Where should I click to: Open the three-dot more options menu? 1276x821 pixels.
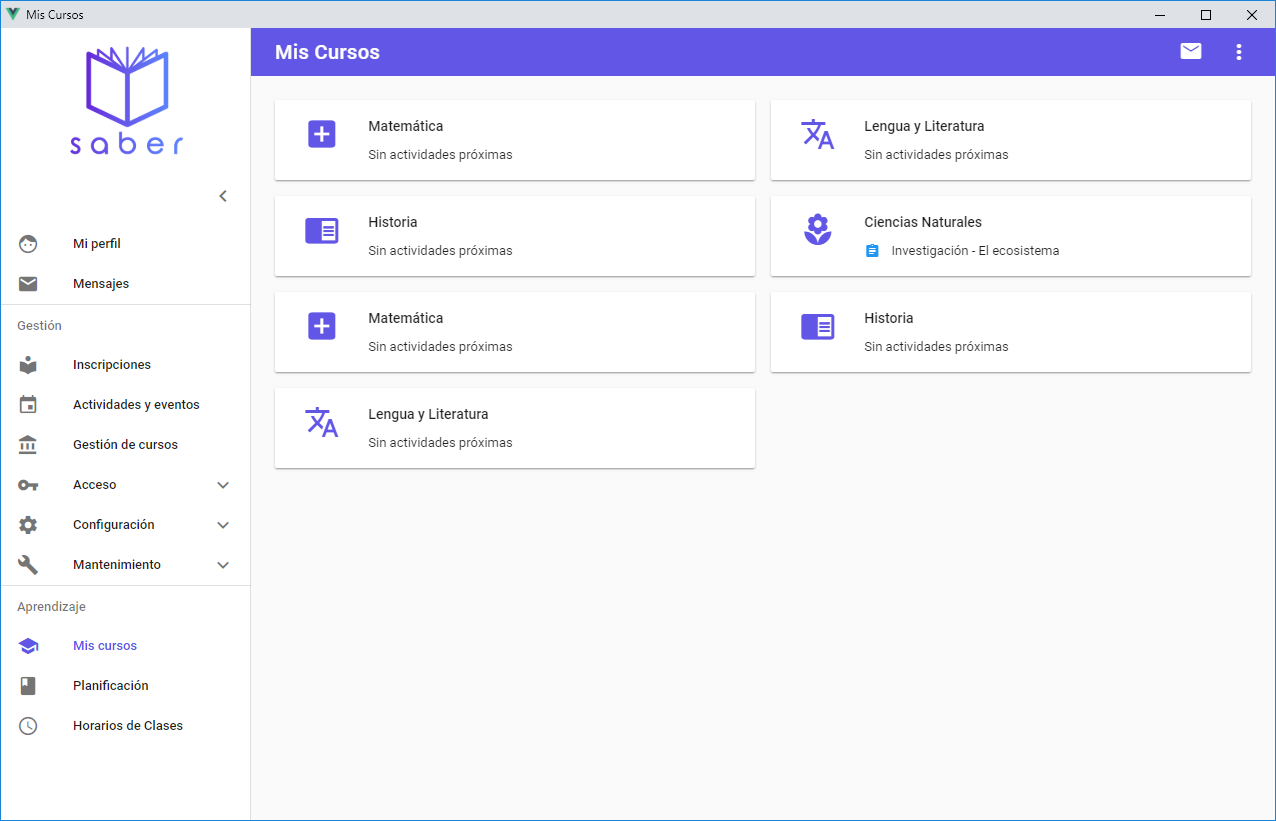click(x=1239, y=52)
